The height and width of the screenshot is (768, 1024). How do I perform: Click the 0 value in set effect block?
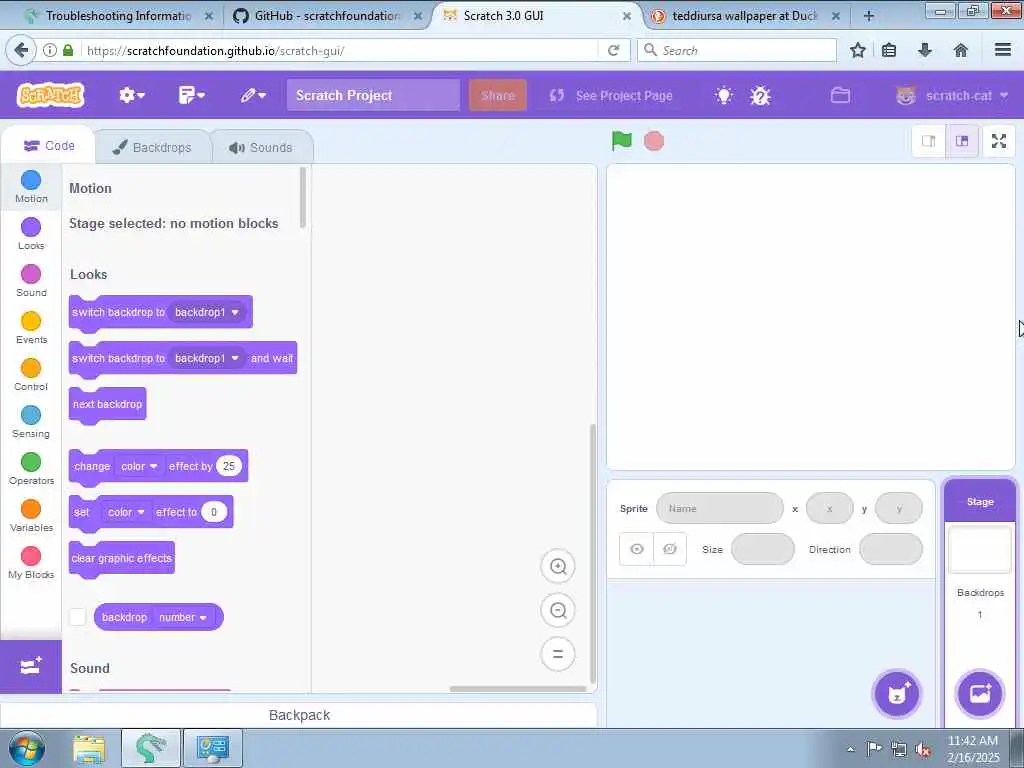(214, 512)
